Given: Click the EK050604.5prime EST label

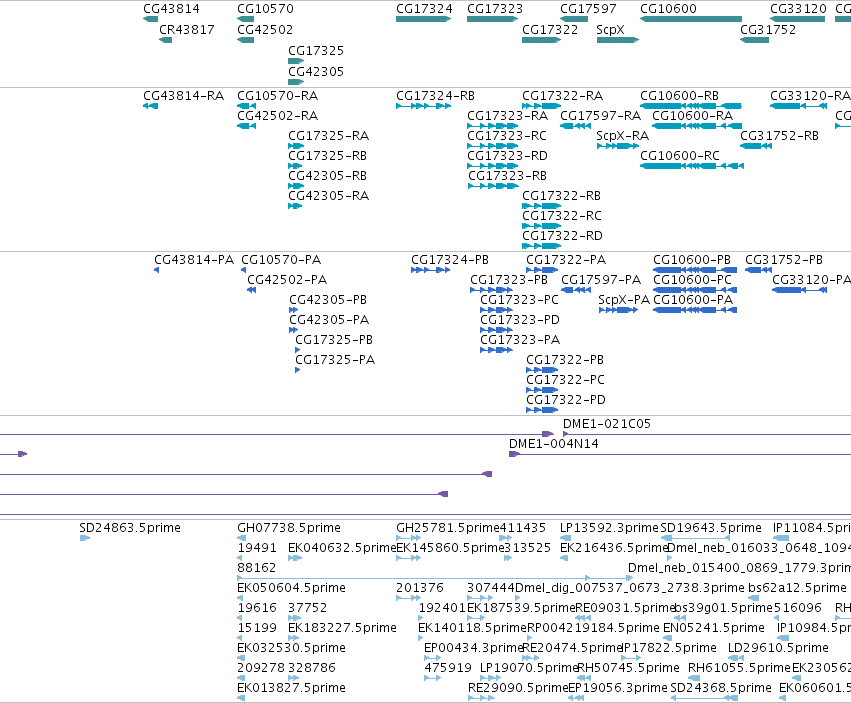Looking at the screenshot, I should tap(291, 588).
